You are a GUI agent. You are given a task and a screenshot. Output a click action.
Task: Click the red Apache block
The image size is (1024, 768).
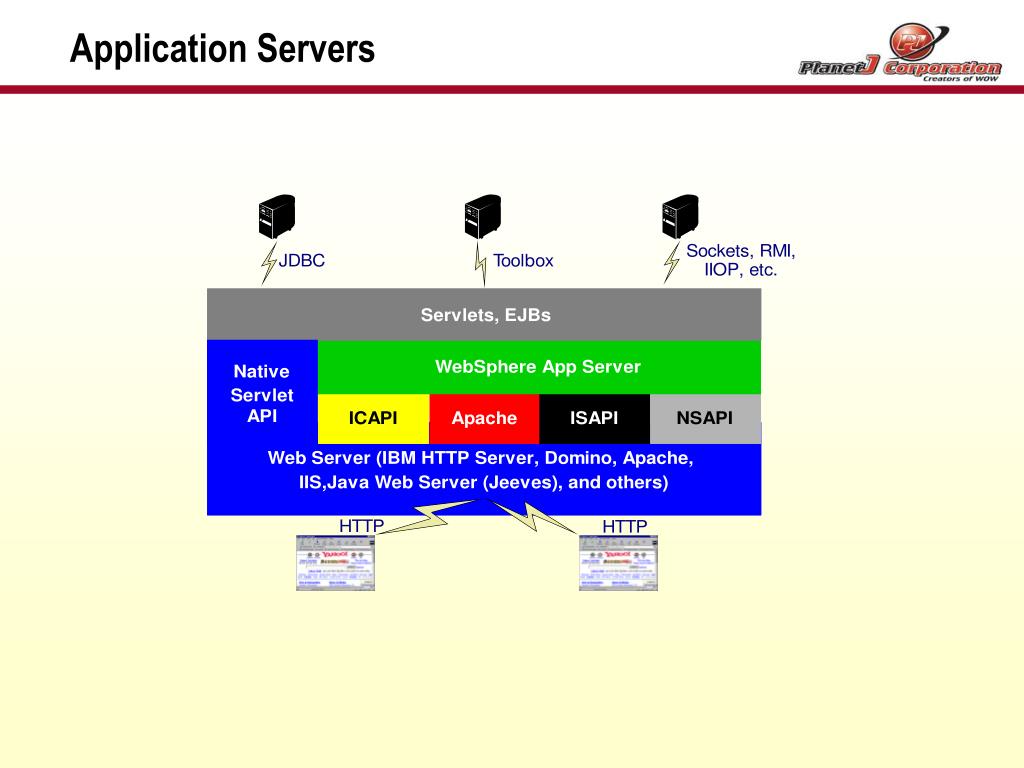pos(484,419)
